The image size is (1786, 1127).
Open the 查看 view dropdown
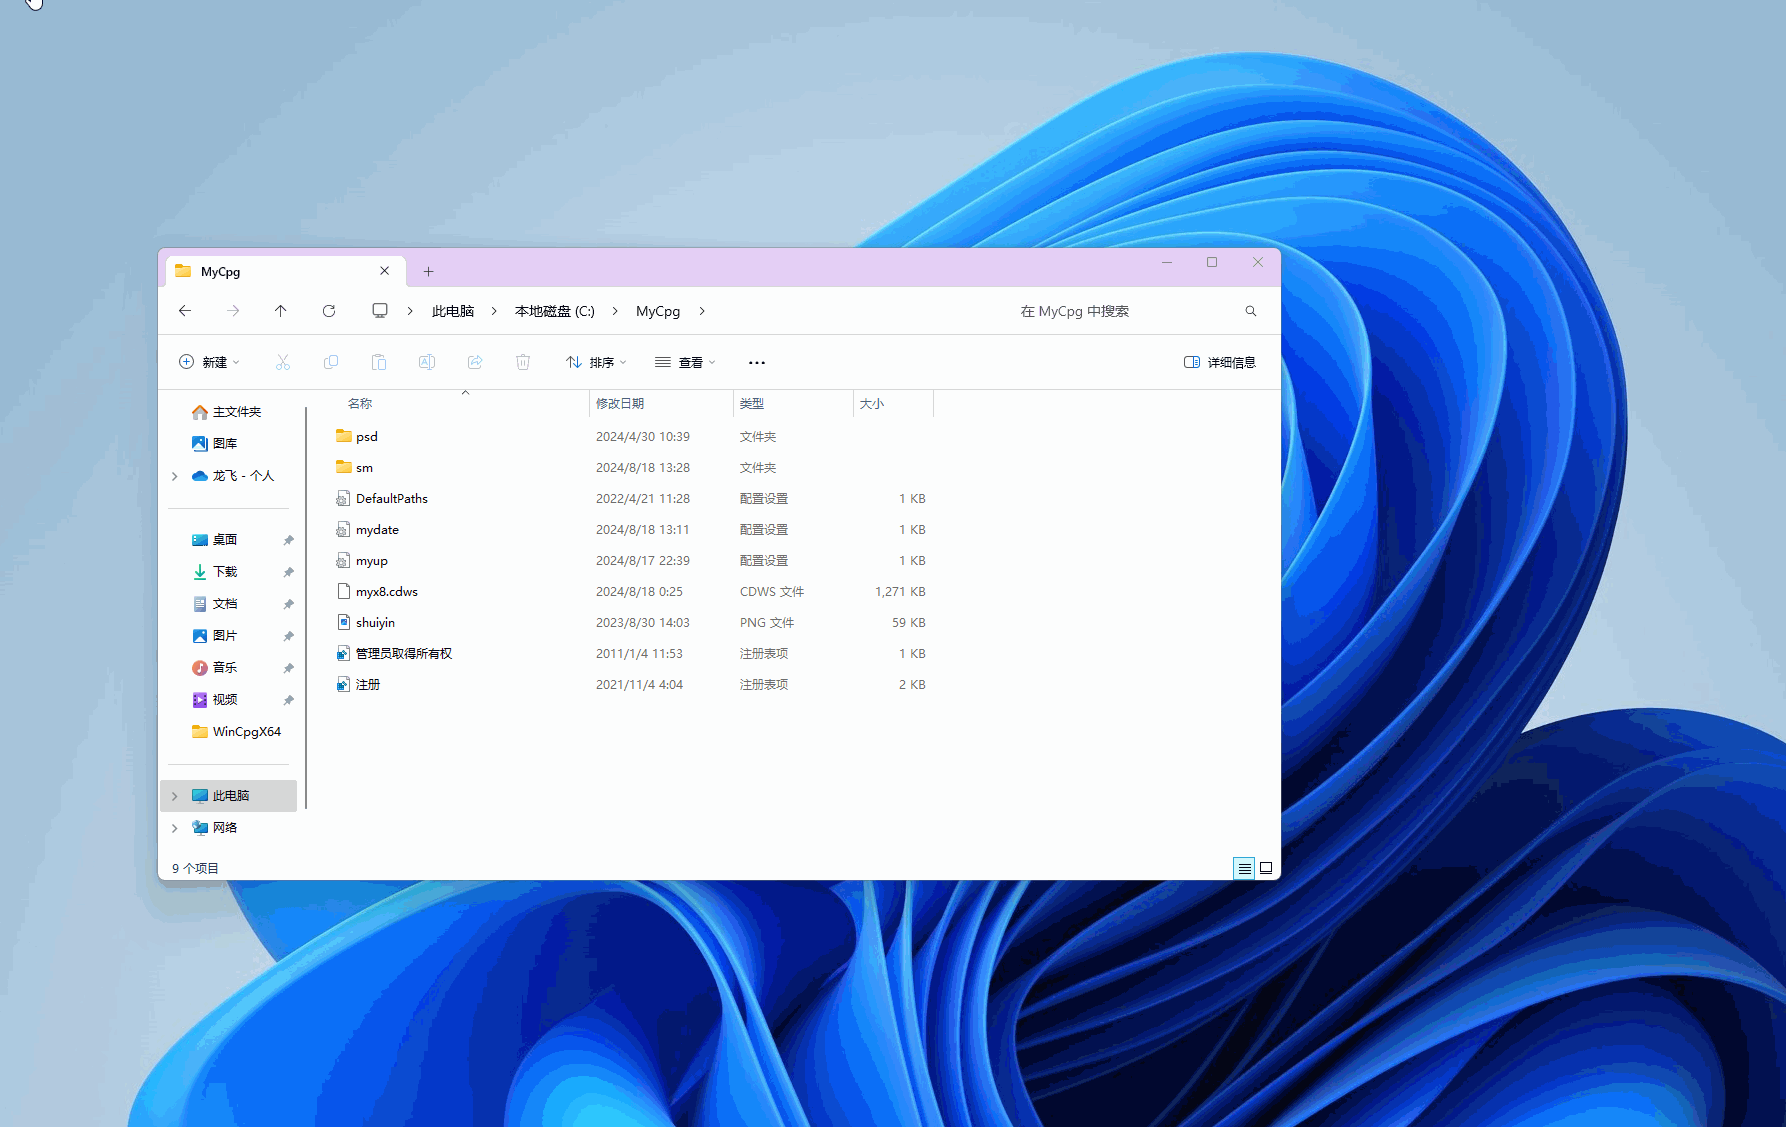tap(685, 362)
